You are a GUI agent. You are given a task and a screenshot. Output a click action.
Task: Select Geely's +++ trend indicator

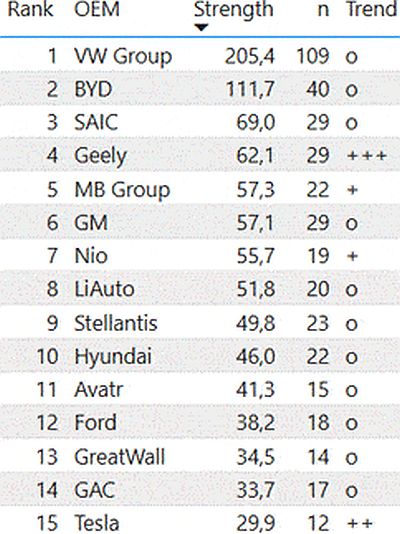(367, 156)
